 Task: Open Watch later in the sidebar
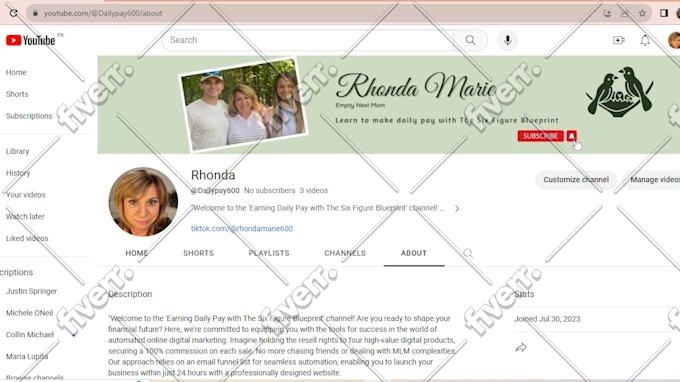(25, 216)
